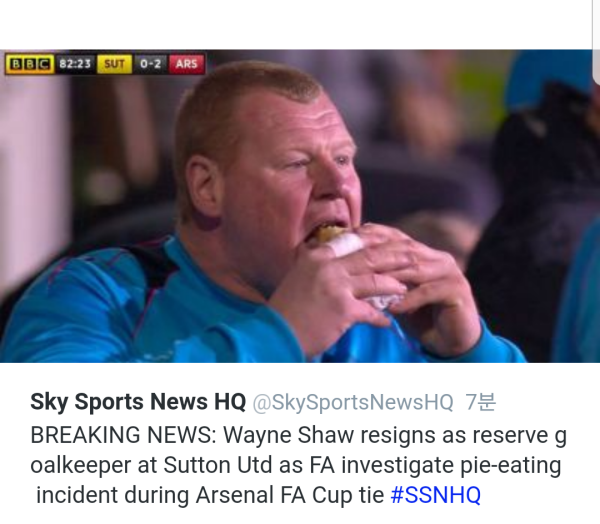The height and width of the screenshot is (524, 600).
Task: Click the red ARS team badge
Action: (x=187, y=64)
